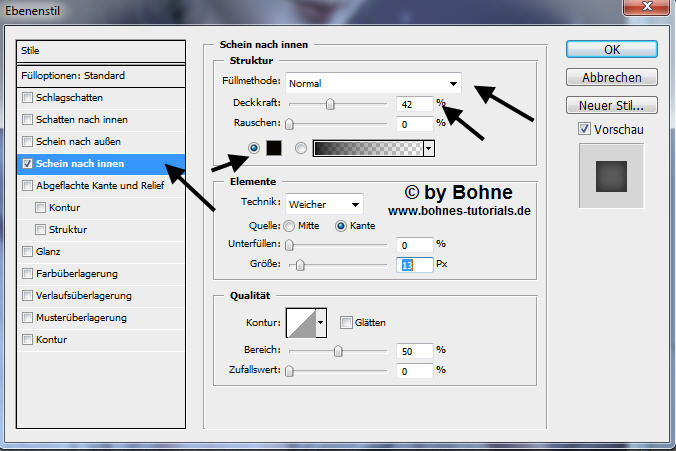Toggle the Schein nach außen checkbox

pos(28,141)
